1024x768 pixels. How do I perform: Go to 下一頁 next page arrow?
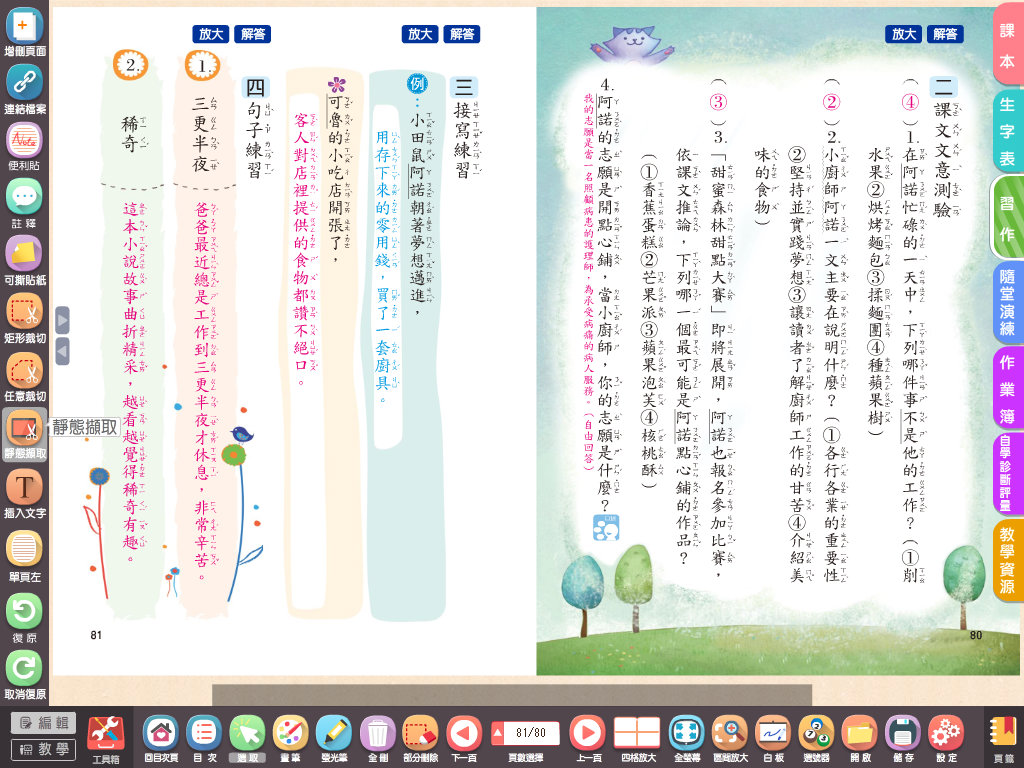[464, 738]
